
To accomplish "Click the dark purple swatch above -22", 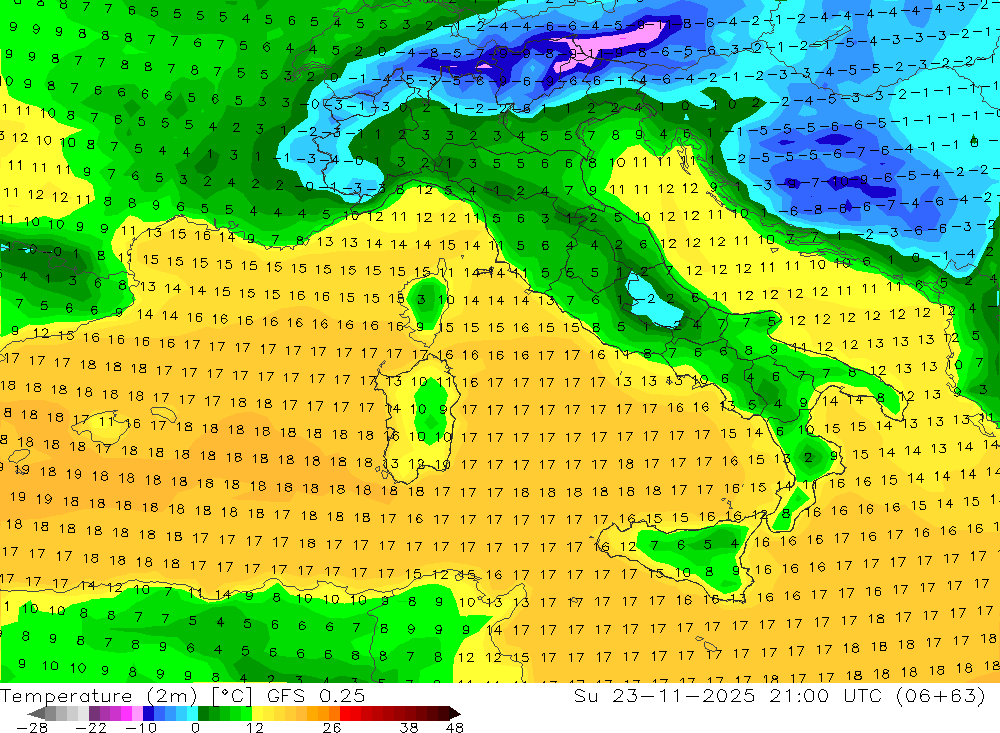I will click(x=94, y=713).
